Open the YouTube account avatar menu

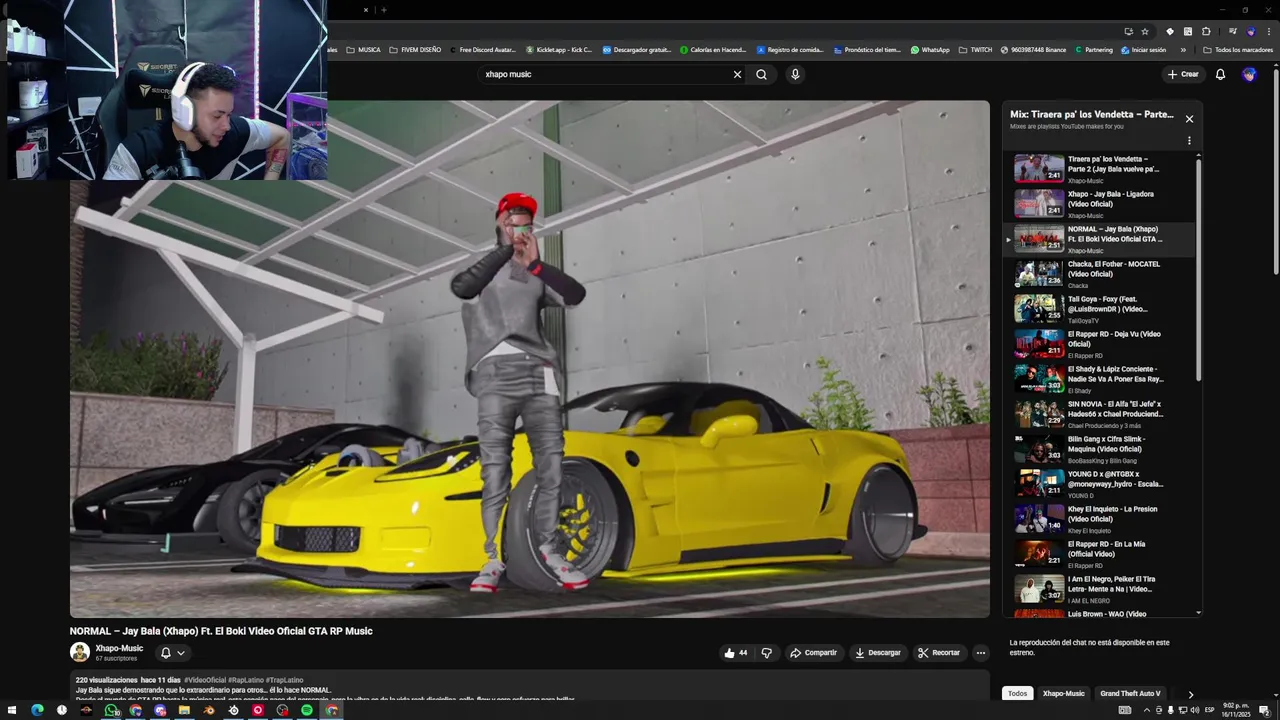coord(1249,74)
